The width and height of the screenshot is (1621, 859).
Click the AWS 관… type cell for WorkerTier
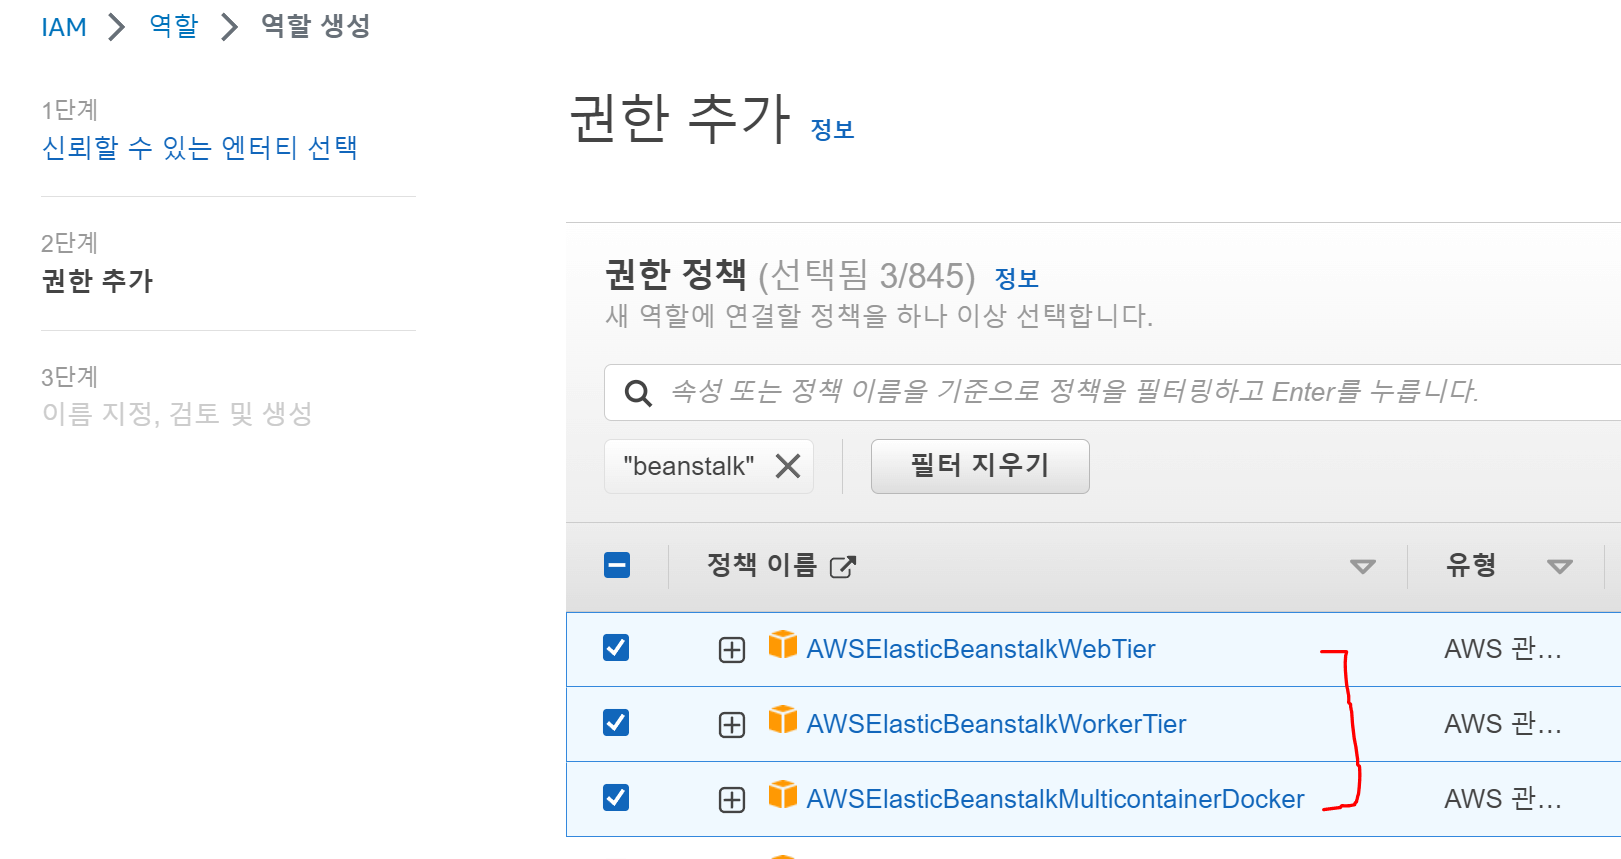(x=1503, y=724)
